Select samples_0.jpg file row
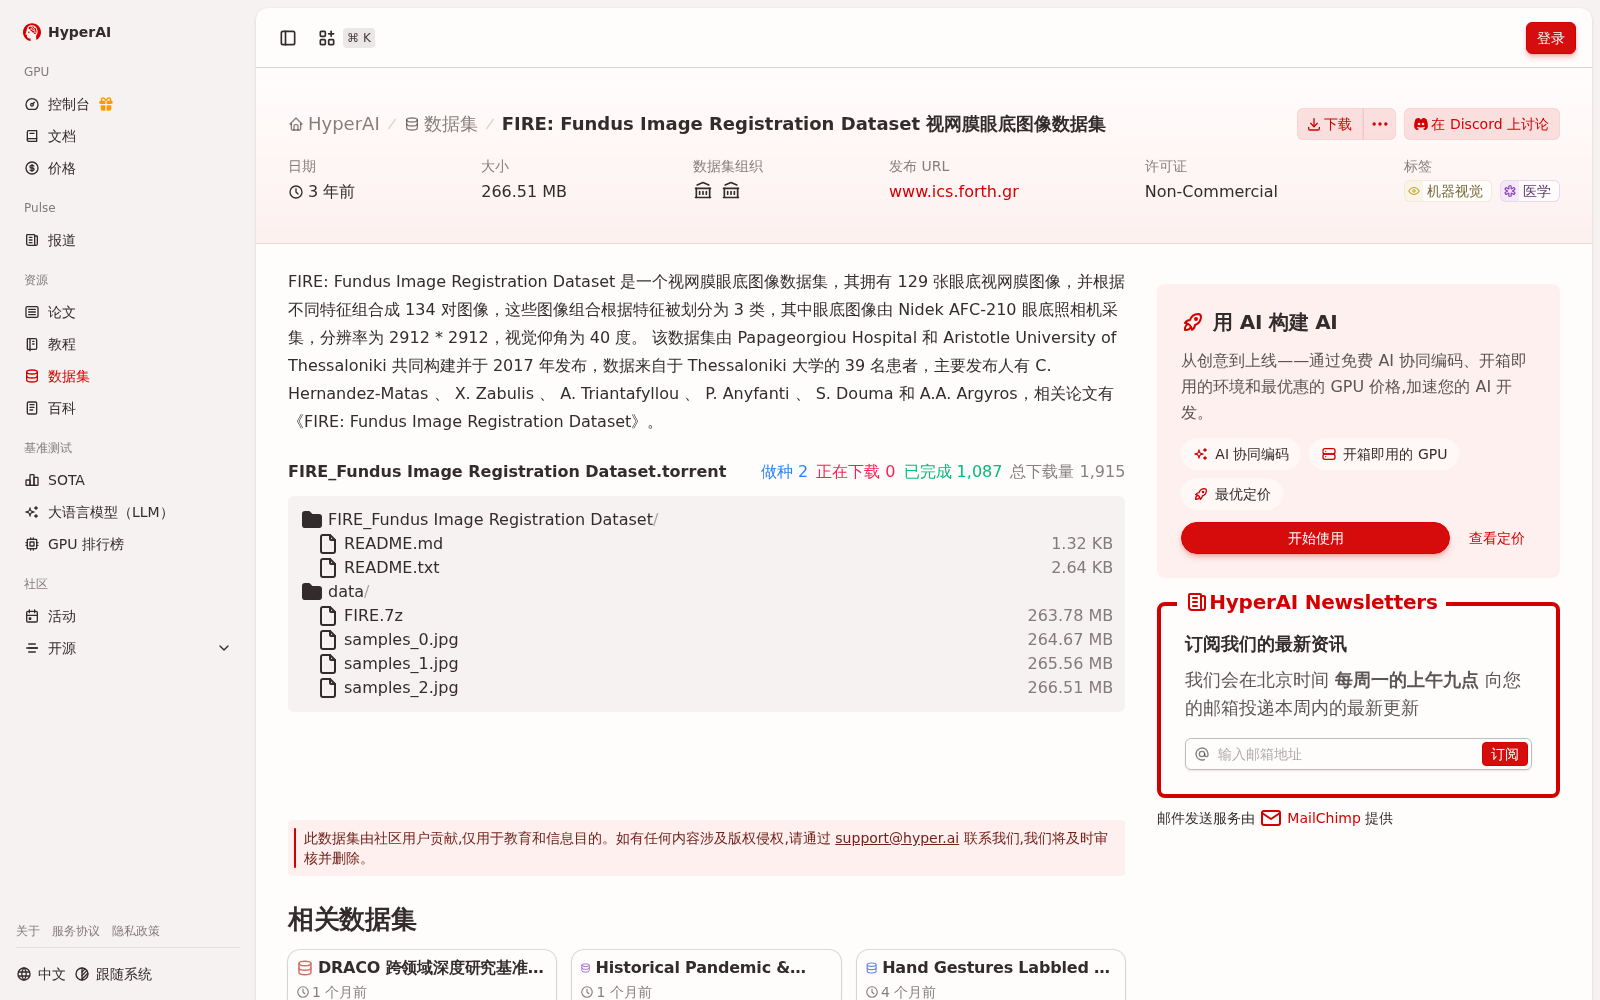The width and height of the screenshot is (1600, 1000). point(706,639)
